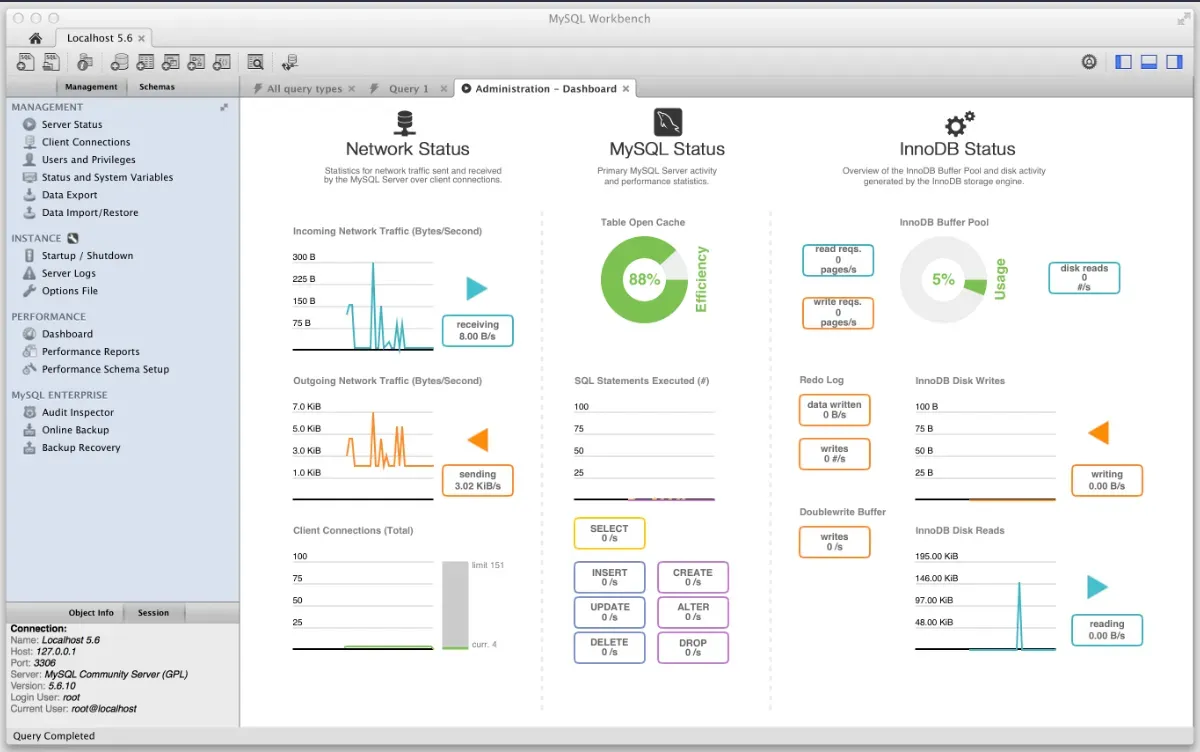This screenshot has width=1200, height=752.
Task: Click the create new table icon
Action: [x=145, y=62]
